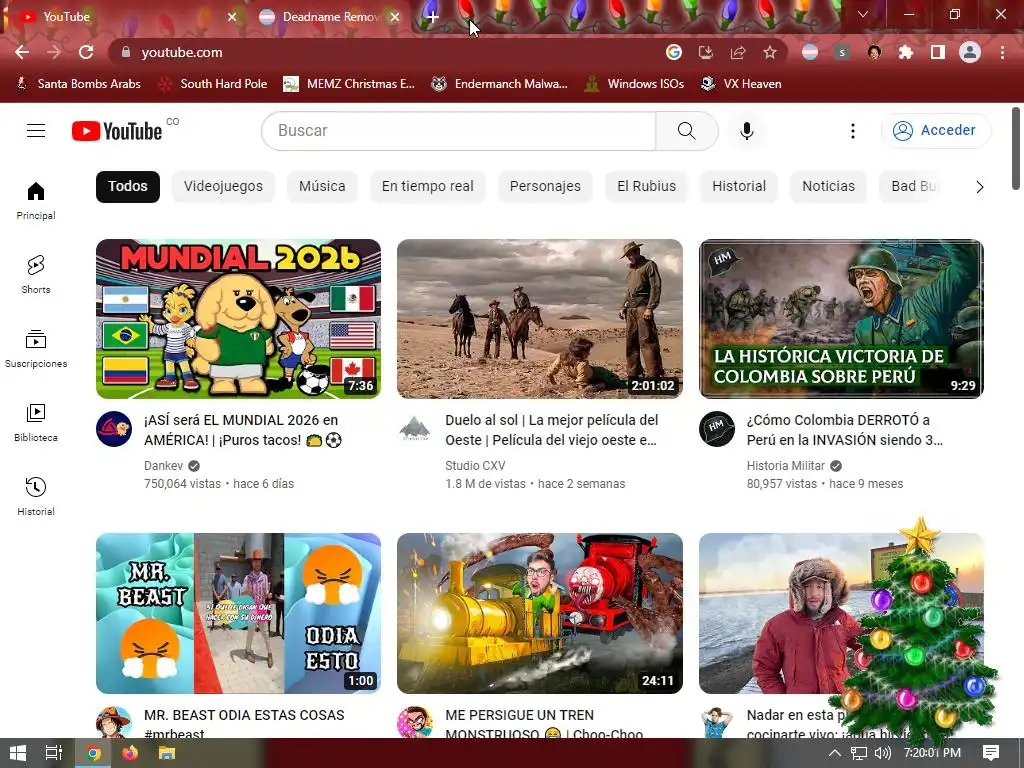Open Studio CXV channel link
Screen dimensions: 1024x768
tap(475, 466)
